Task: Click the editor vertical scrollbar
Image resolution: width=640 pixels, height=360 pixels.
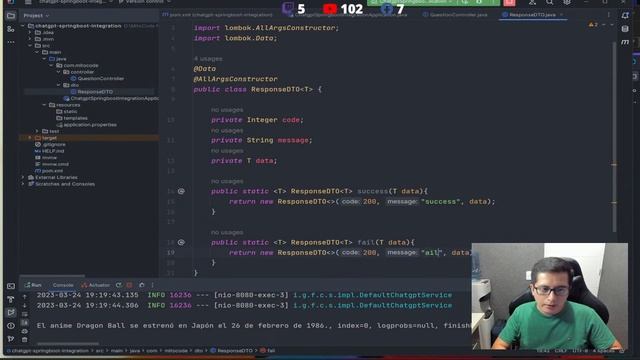Action: [x=614, y=137]
